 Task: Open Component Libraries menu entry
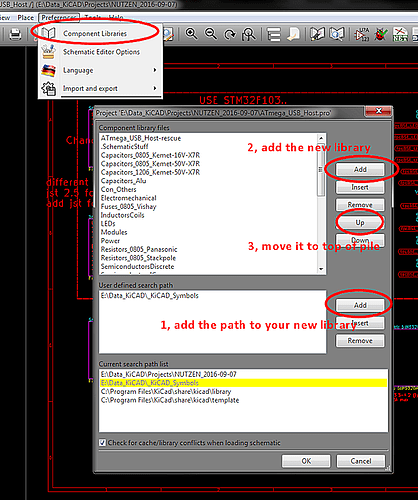coord(95,34)
